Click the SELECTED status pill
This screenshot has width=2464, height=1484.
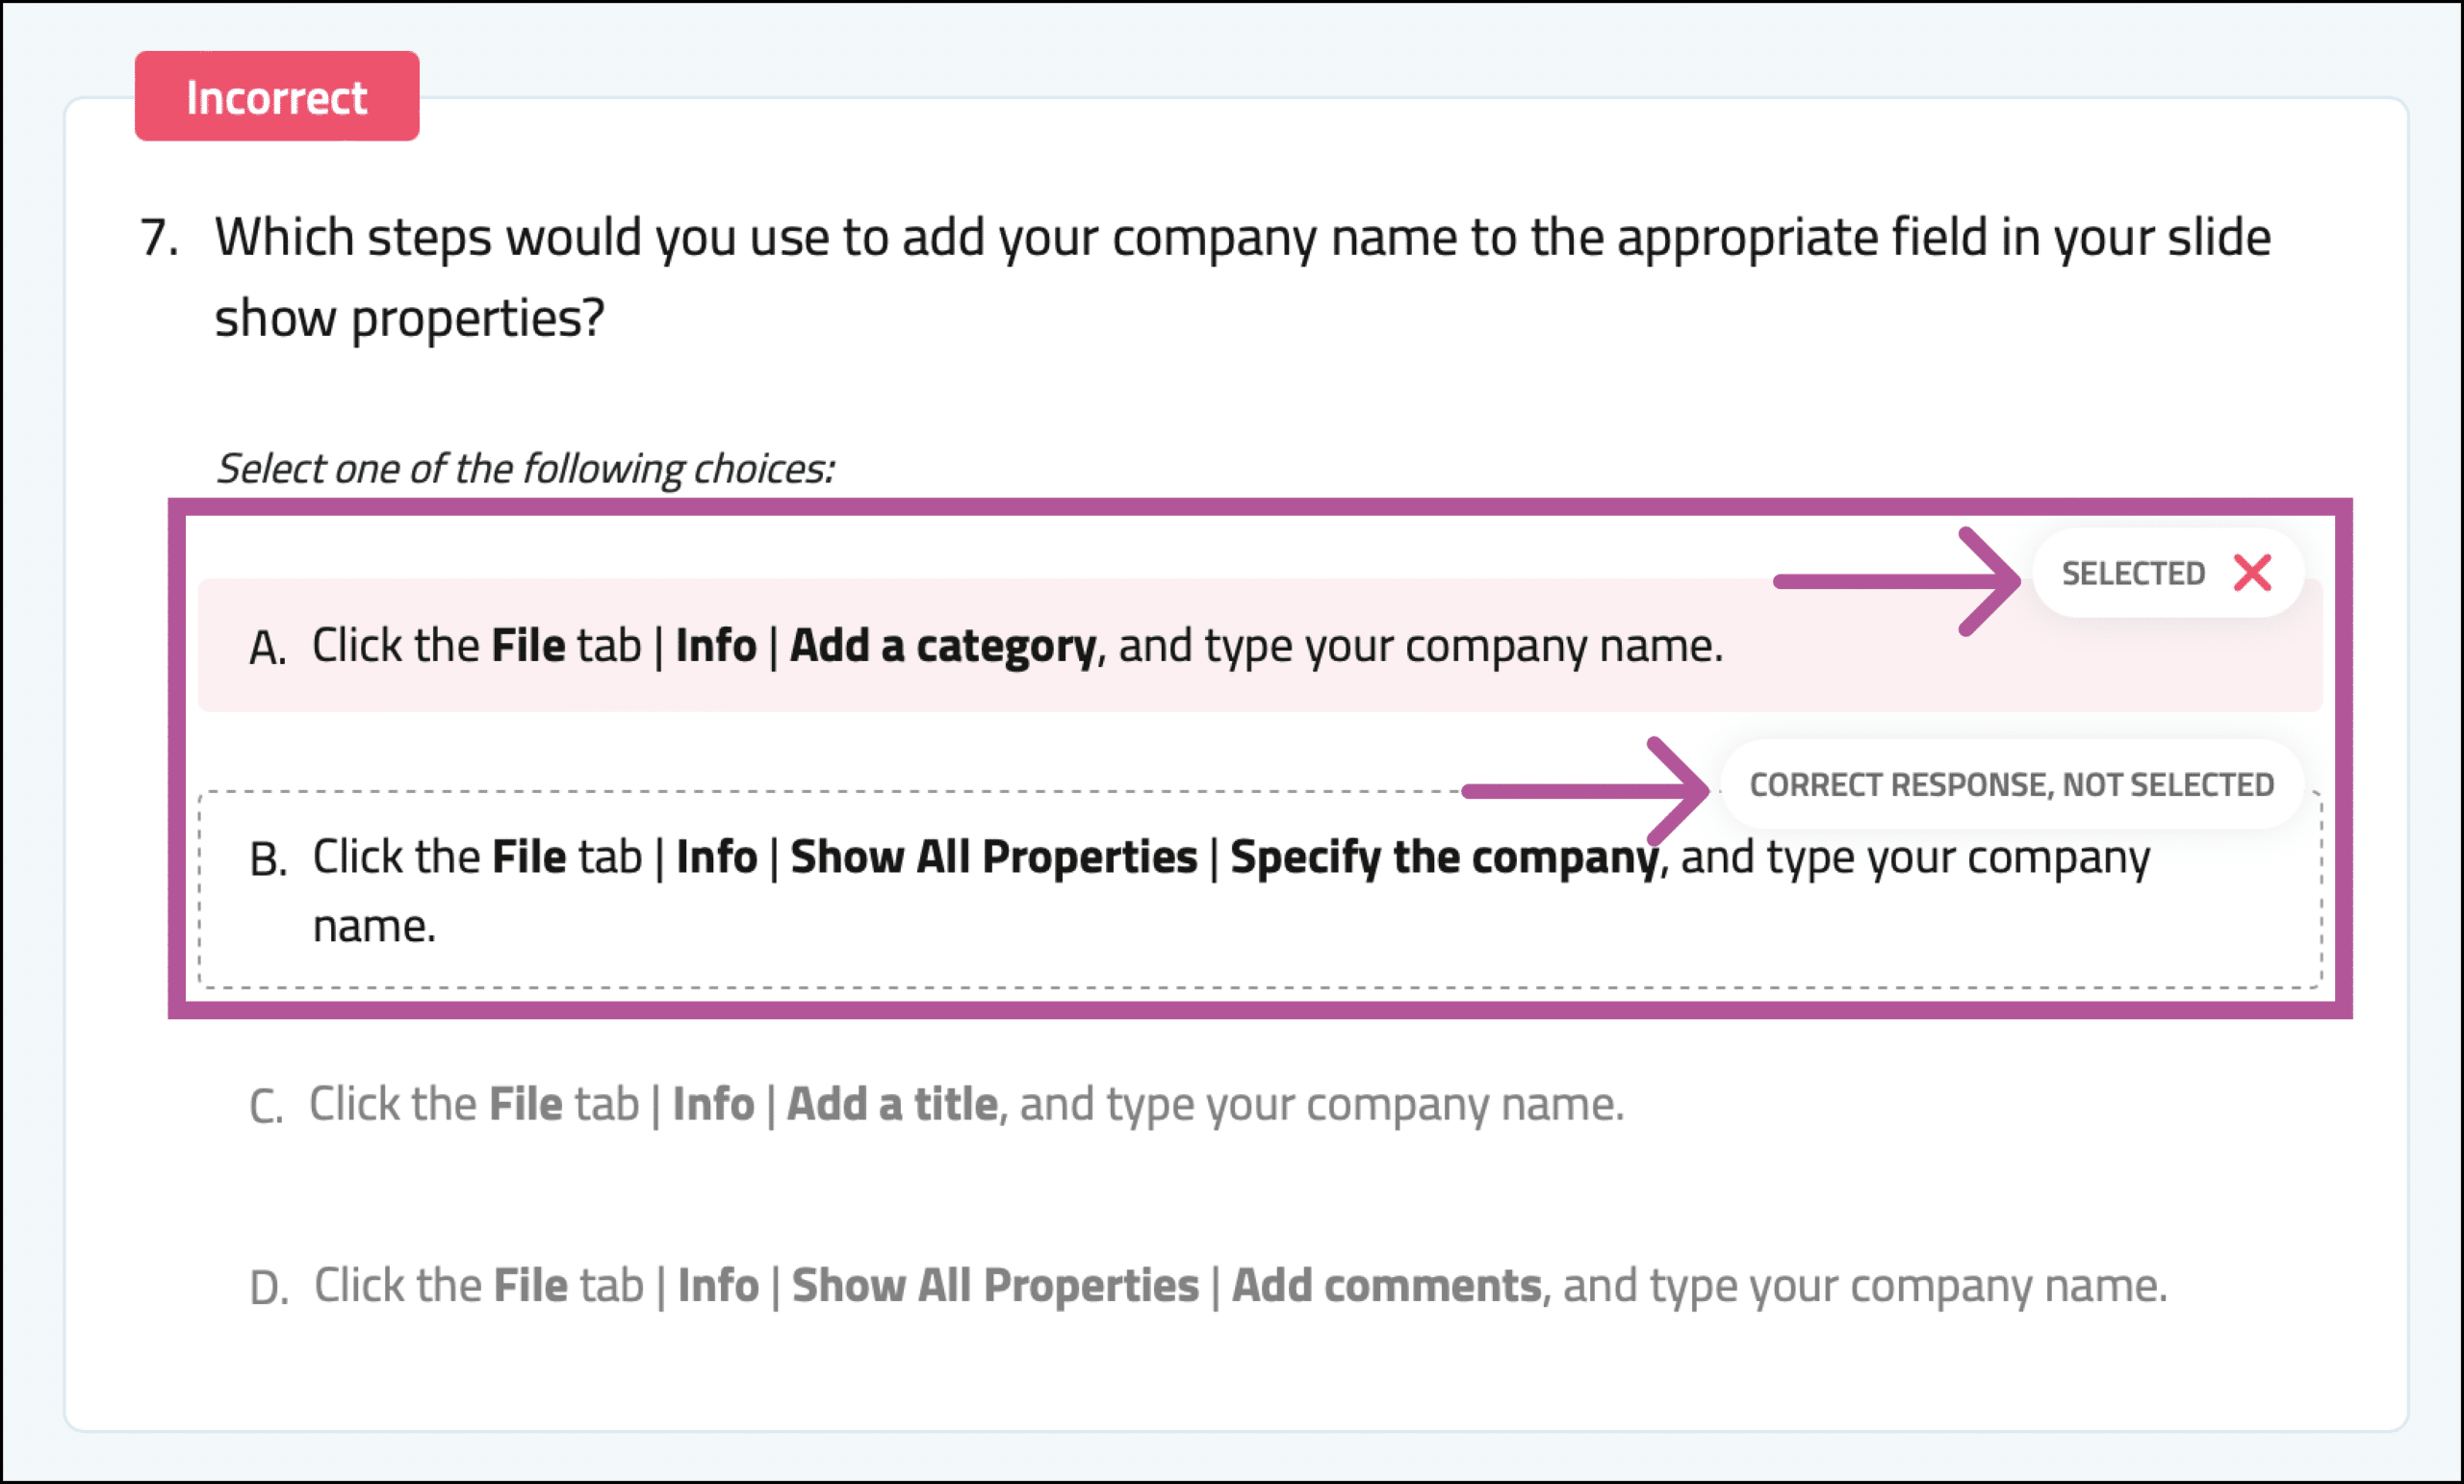pos(2168,573)
